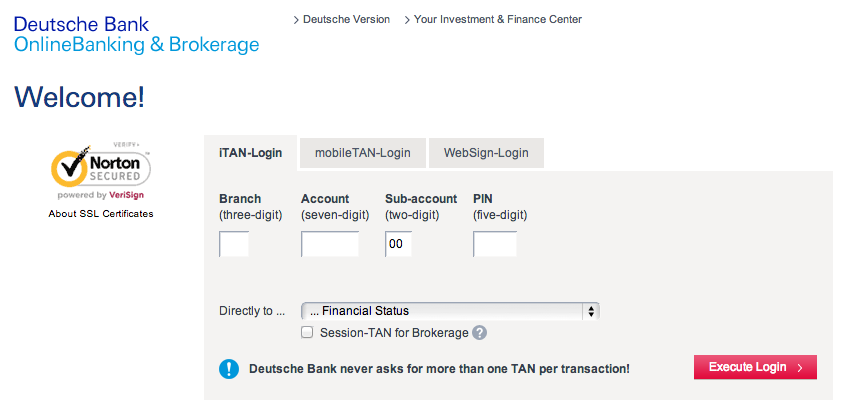Screen dimensions: 842x418
Task: Open the Deutsche Version link
Action: pyautogui.click(x=346, y=19)
